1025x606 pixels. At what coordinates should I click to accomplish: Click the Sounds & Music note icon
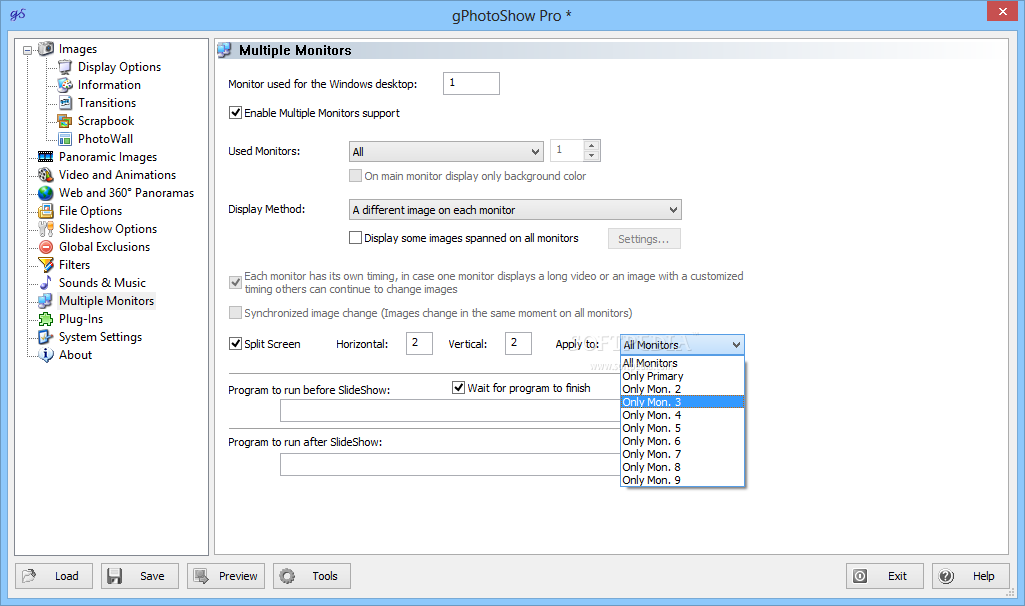click(46, 282)
